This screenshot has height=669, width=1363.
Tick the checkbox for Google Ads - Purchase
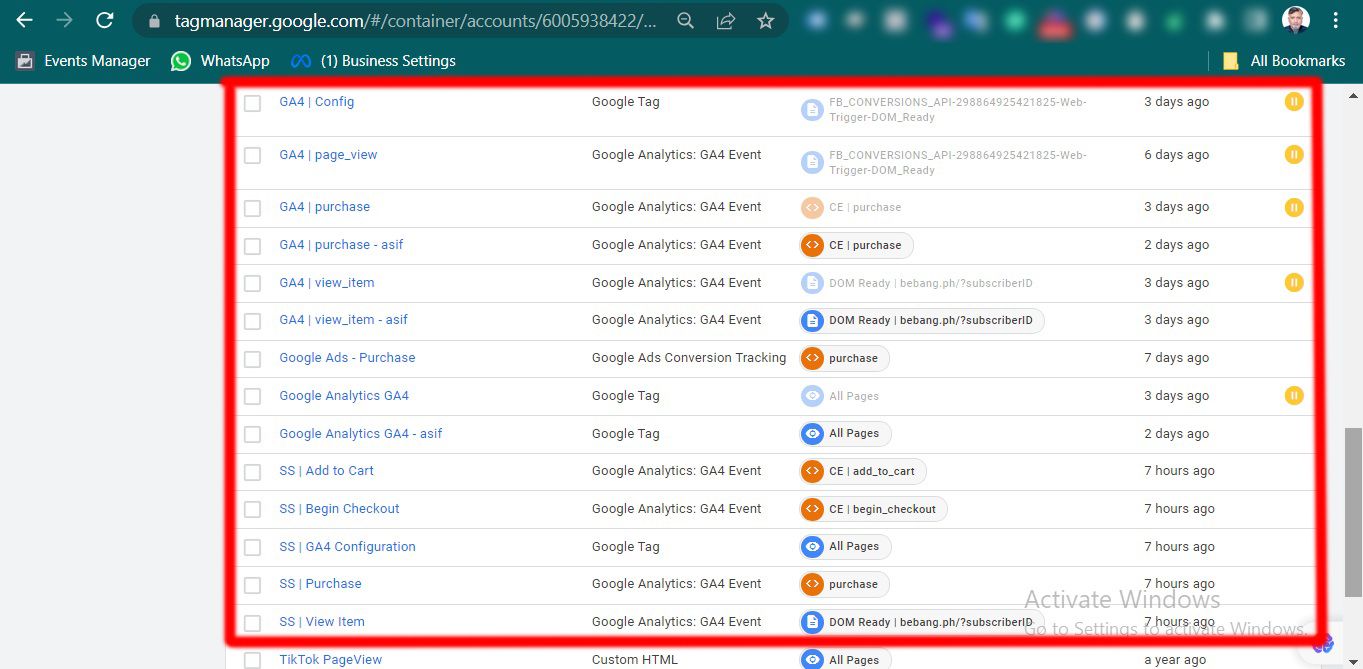point(252,359)
